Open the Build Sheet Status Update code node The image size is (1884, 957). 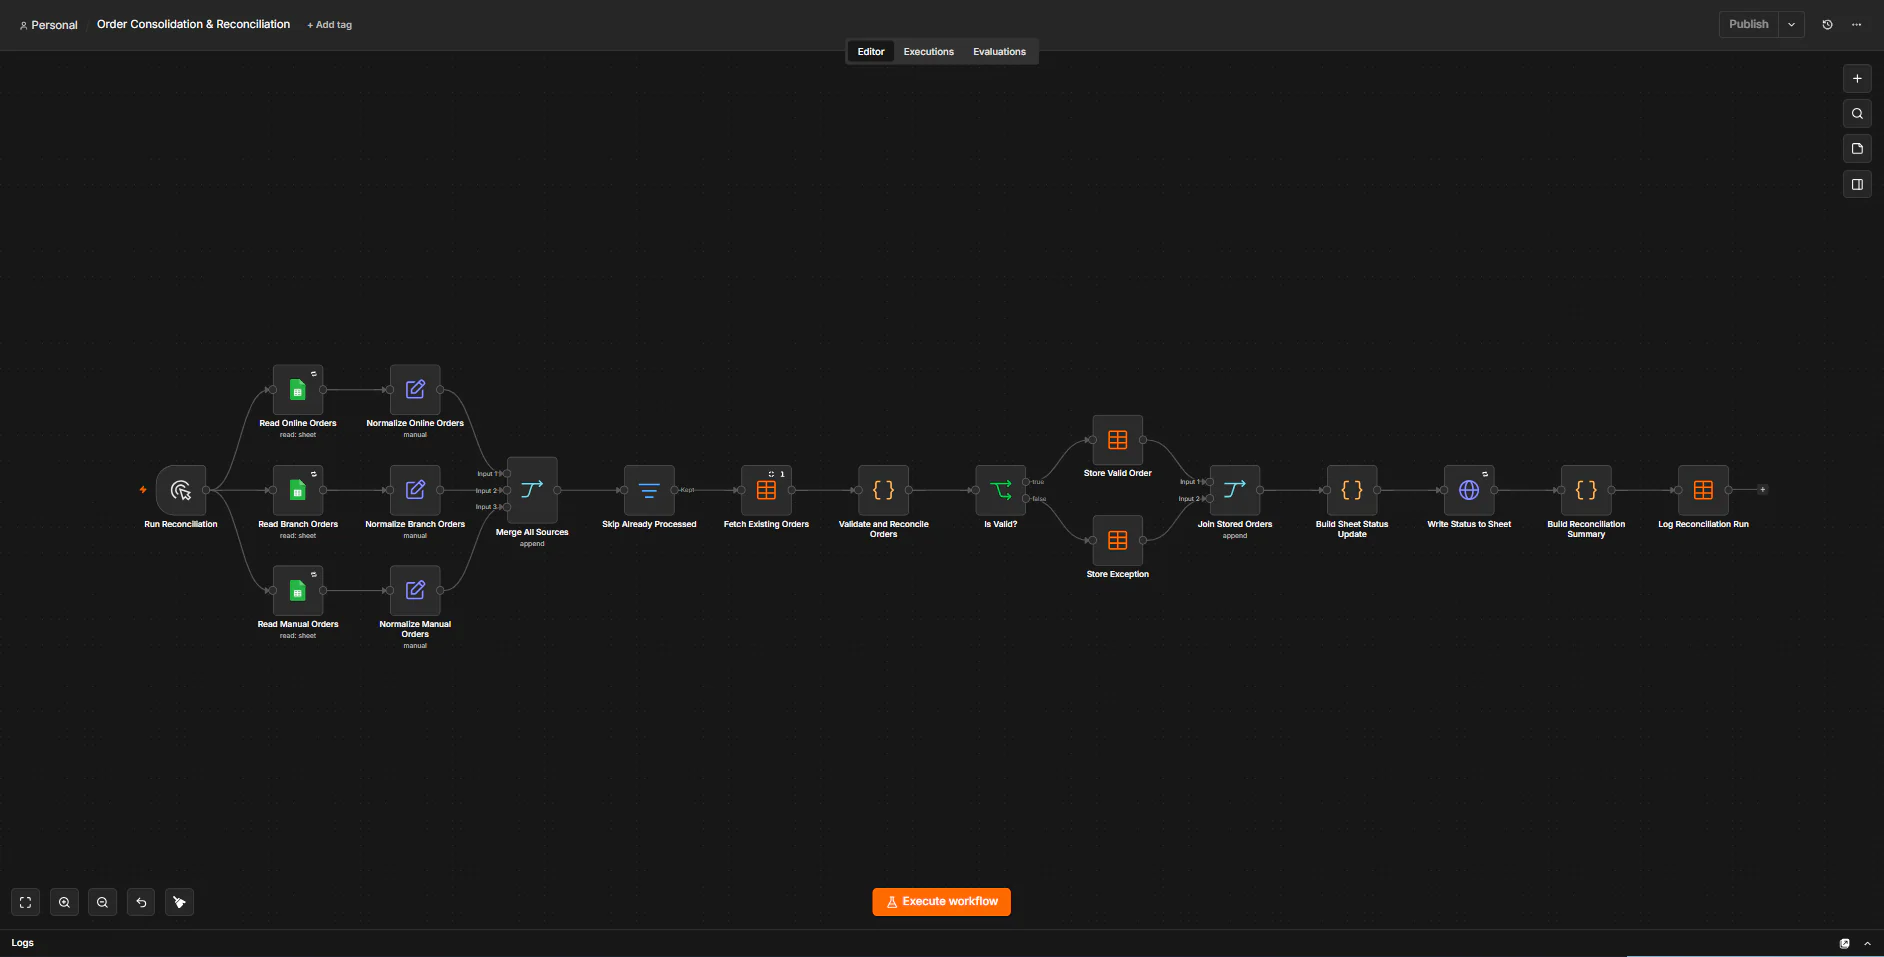(x=1352, y=490)
